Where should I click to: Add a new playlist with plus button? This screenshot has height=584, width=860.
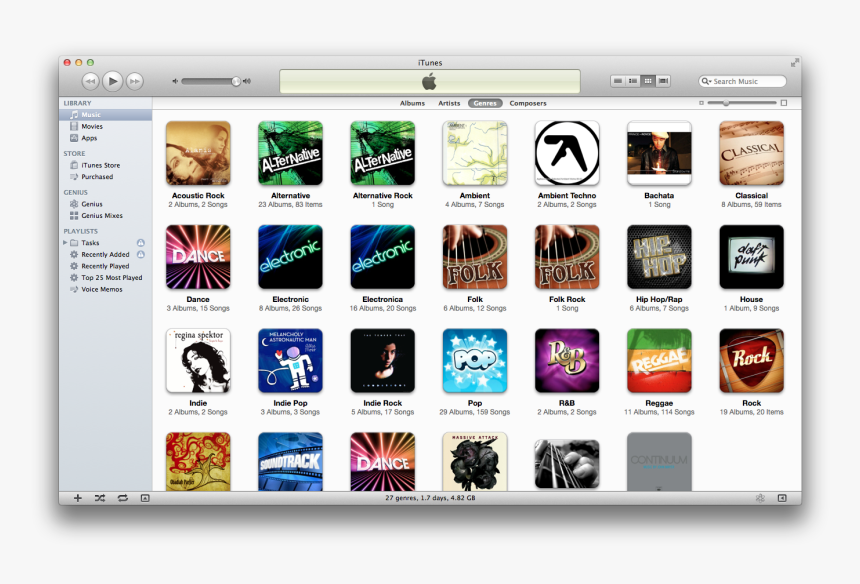(x=77, y=498)
